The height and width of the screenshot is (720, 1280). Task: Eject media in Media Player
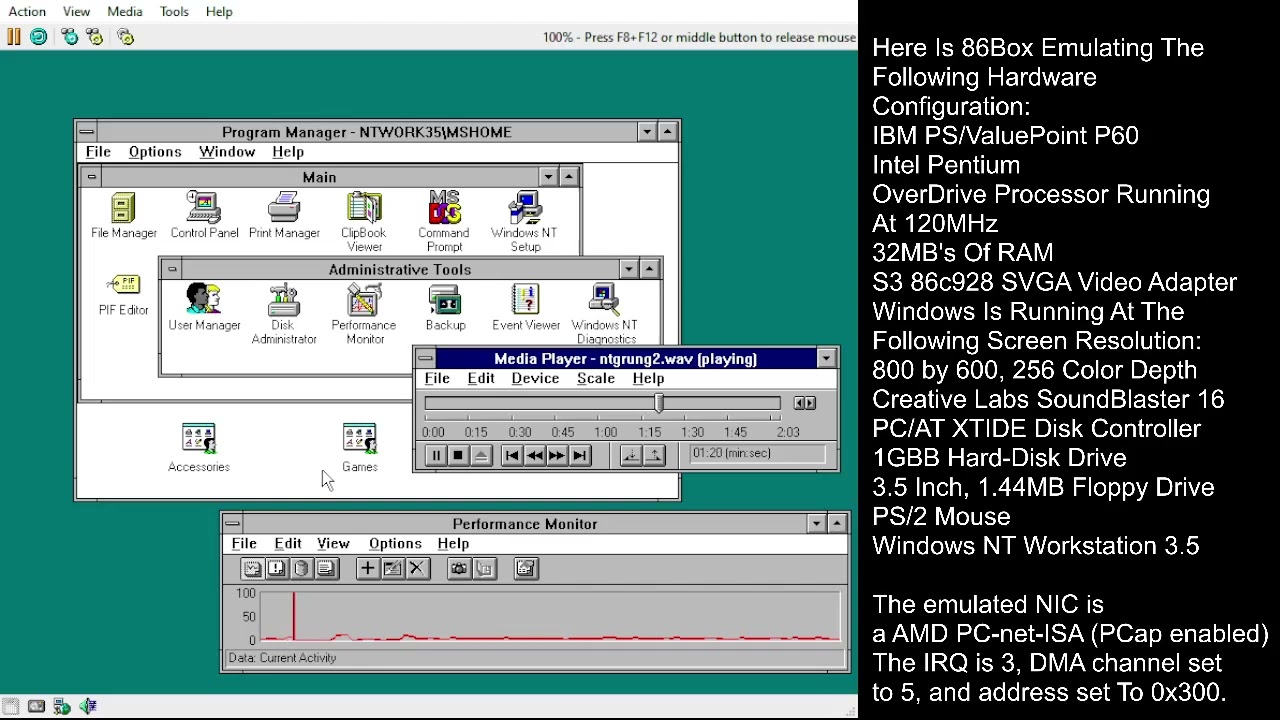click(x=481, y=456)
